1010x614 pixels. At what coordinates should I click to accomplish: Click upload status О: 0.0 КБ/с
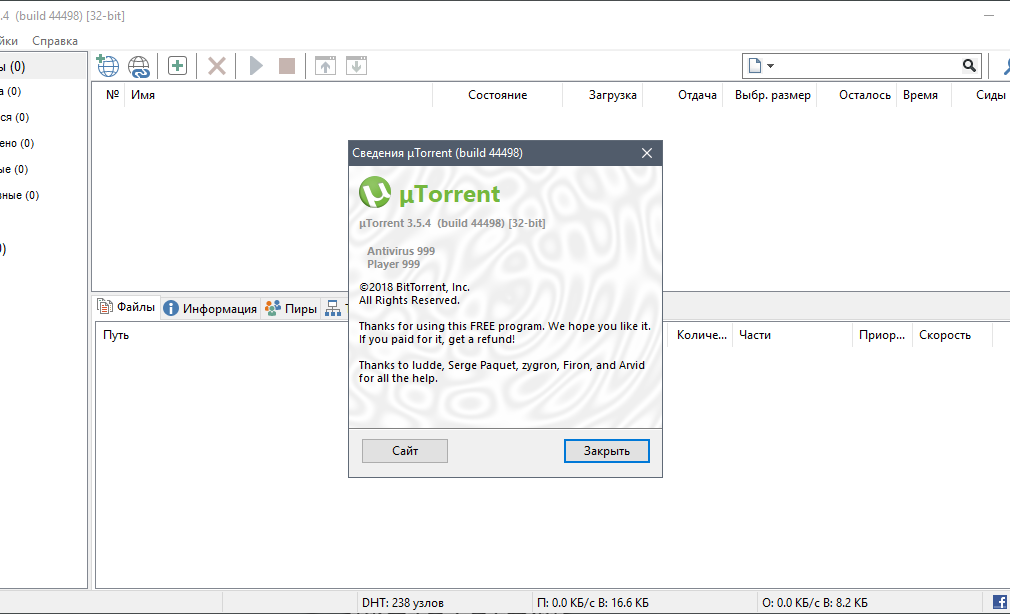tap(815, 603)
